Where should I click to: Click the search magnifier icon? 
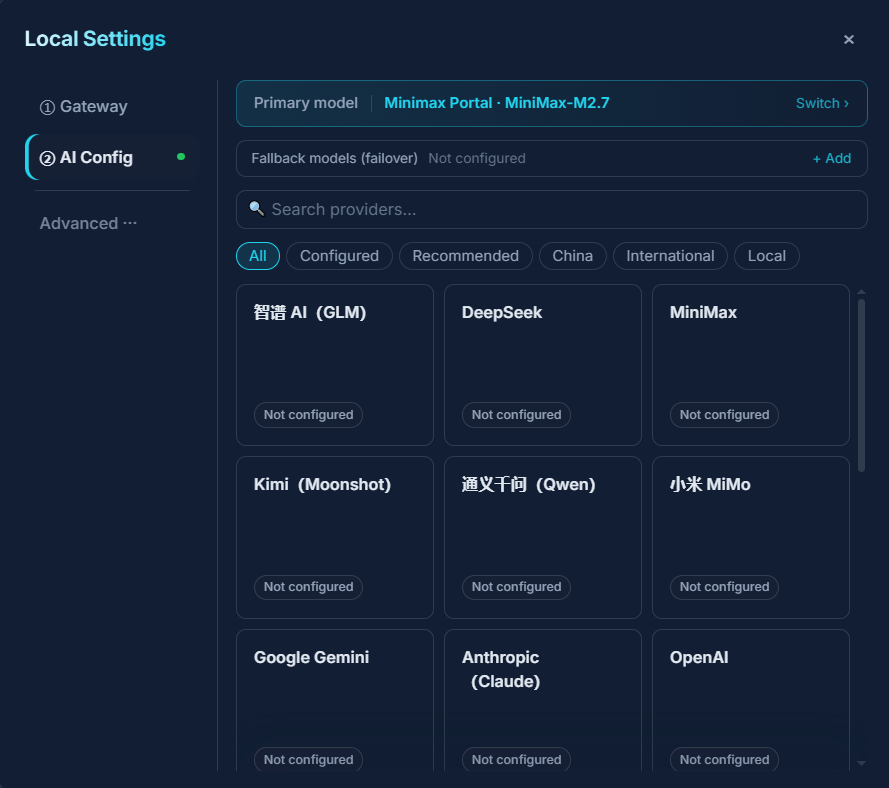[x=257, y=208]
